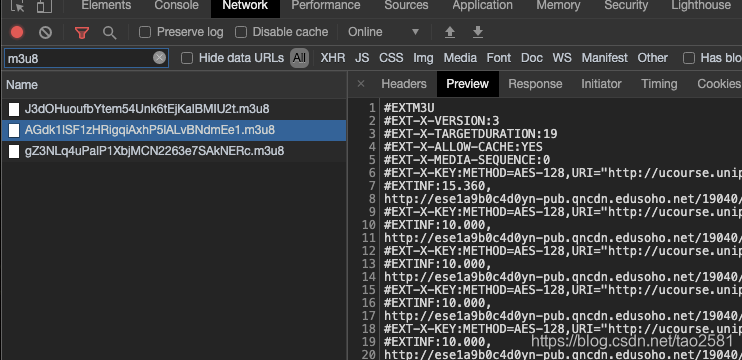The width and height of the screenshot is (742, 360).
Task: Filter requests by JS
Action: tap(362, 58)
